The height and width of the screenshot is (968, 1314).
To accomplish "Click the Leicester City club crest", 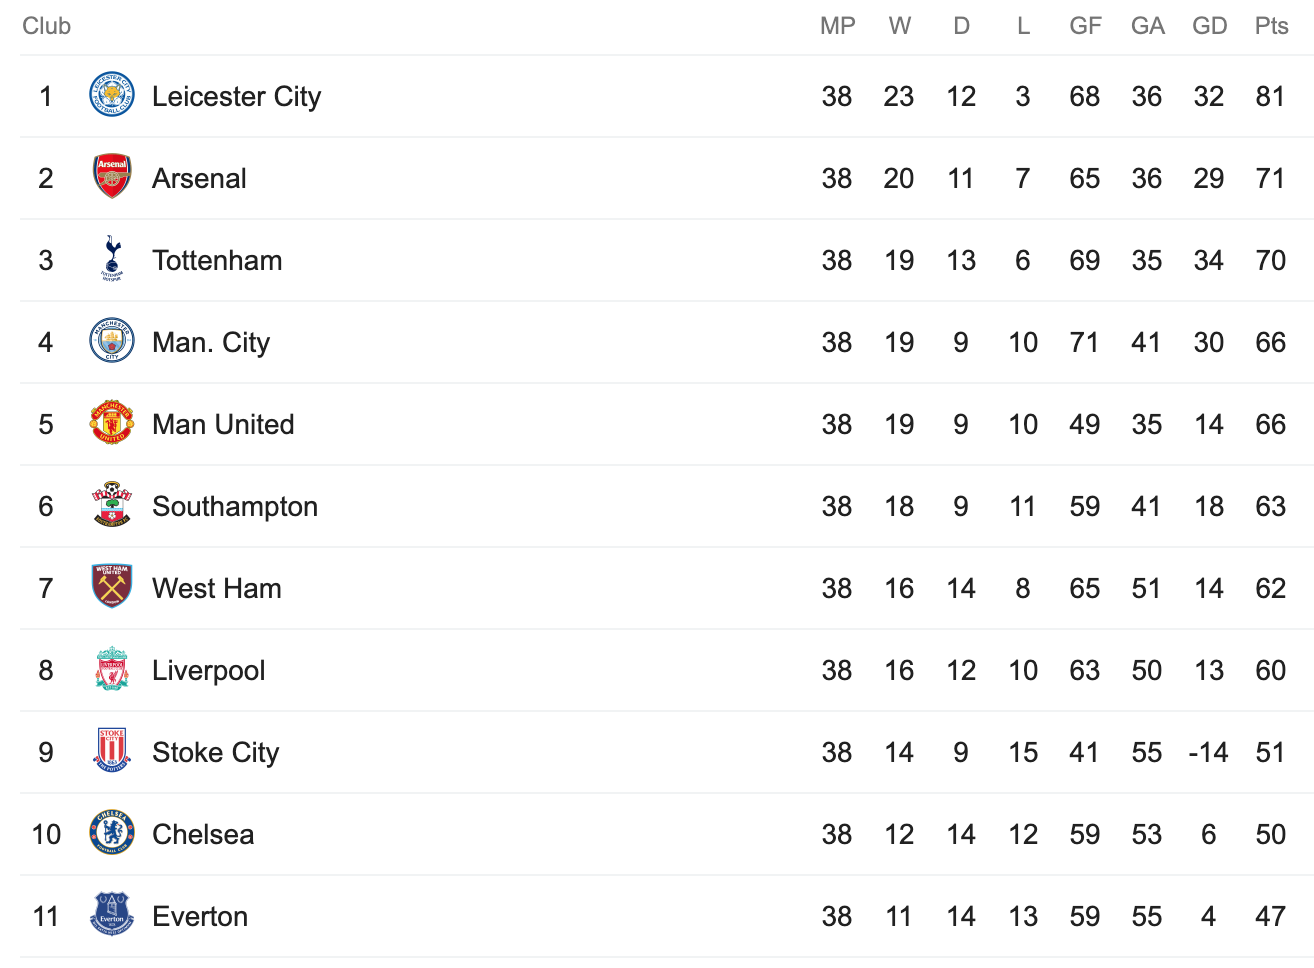I will [111, 96].
